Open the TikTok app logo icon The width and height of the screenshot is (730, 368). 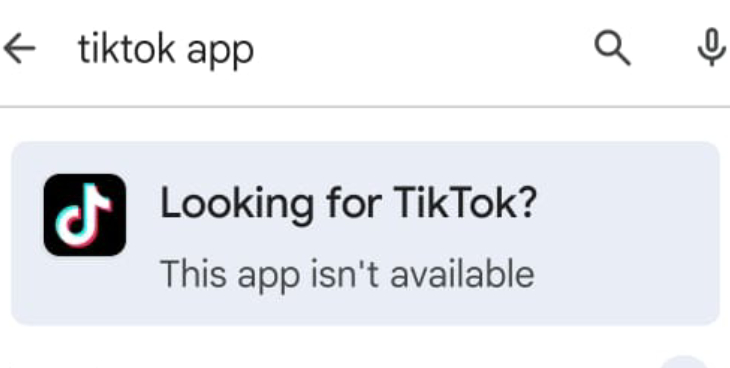[84, 215]
